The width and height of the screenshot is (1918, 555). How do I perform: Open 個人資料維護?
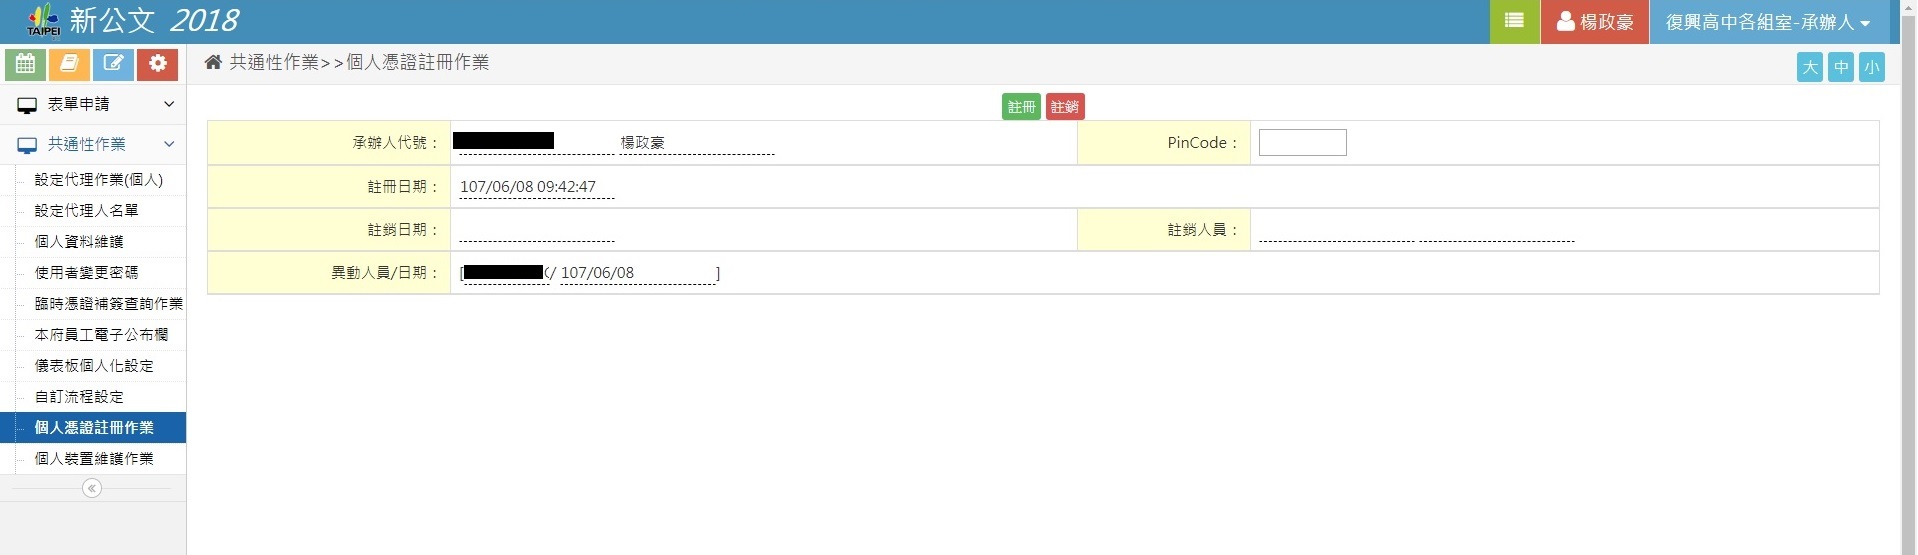[79, 242]
